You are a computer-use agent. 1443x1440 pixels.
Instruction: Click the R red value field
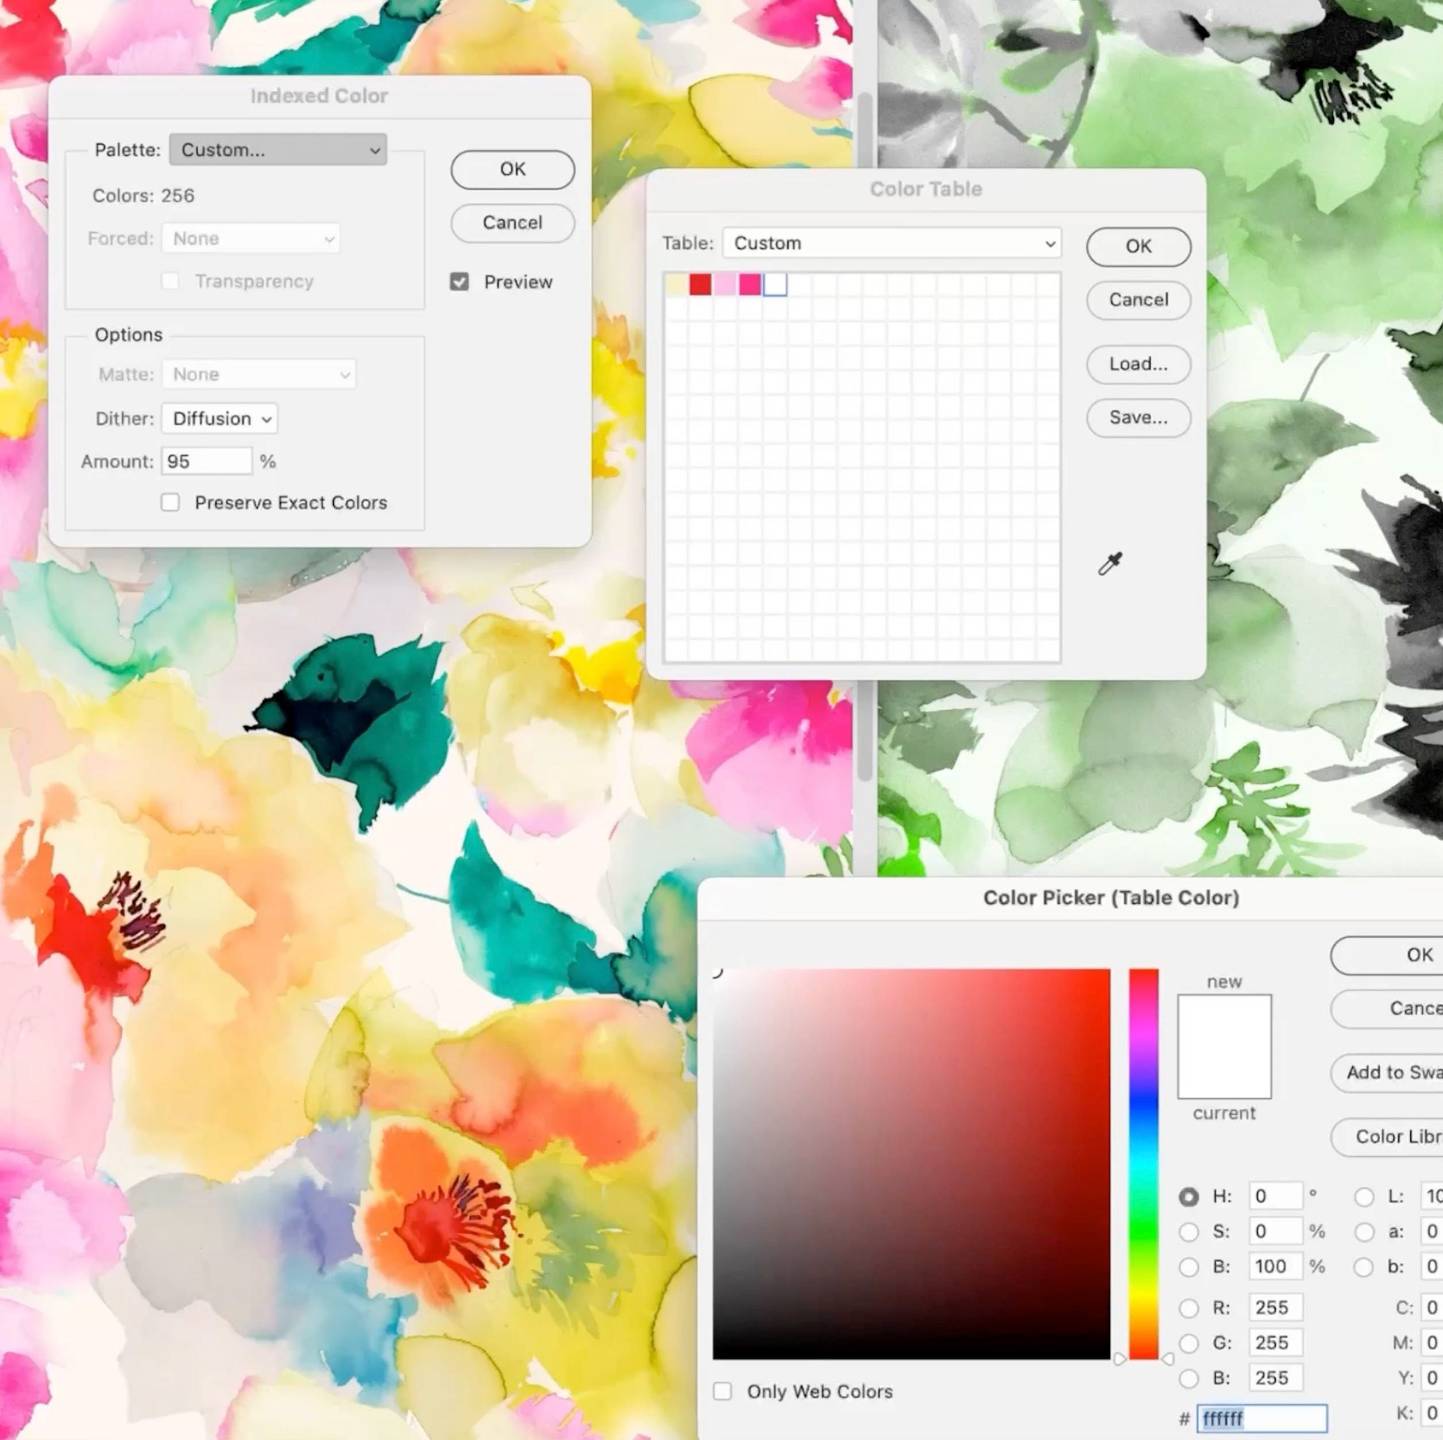click(1276, 1307)
